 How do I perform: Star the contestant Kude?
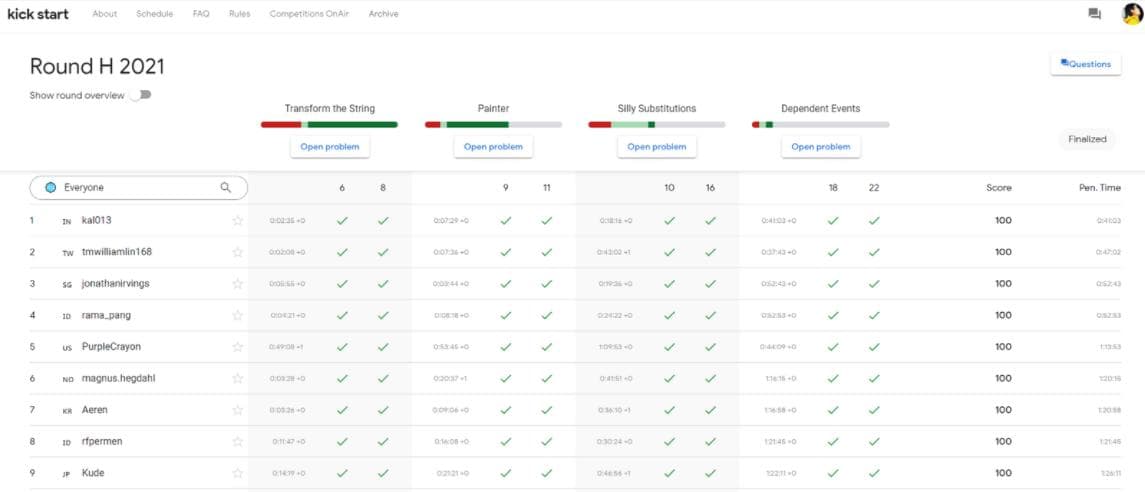click(237, 473)
